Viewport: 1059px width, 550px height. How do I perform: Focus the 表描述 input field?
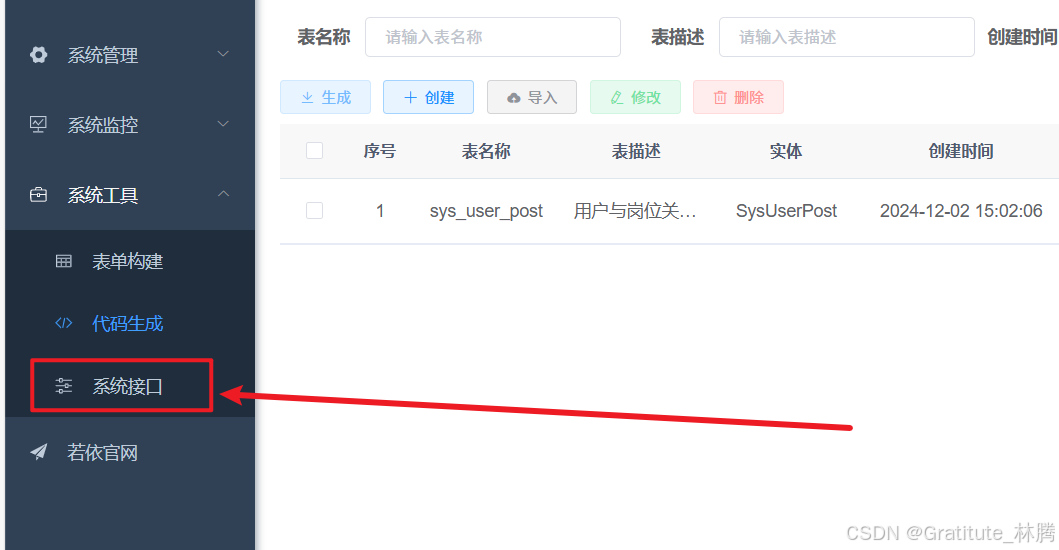point(847,37)
